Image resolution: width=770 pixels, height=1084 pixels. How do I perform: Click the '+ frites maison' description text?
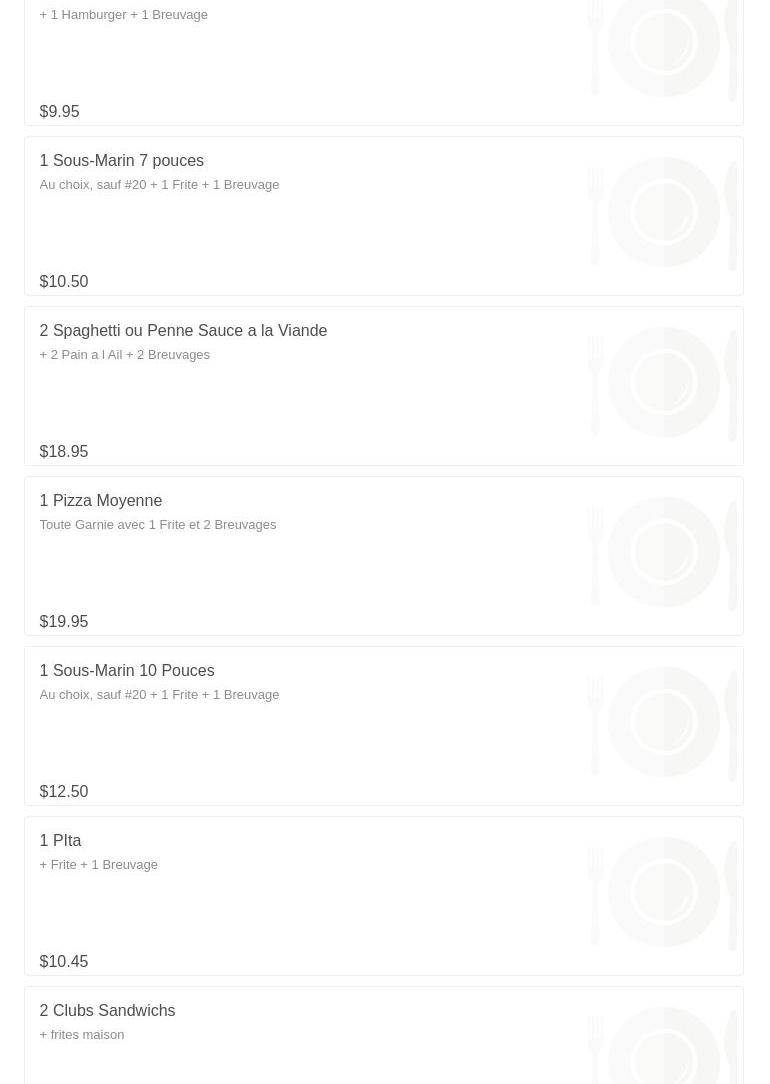pyautogui.click(x=81, y=1035)
